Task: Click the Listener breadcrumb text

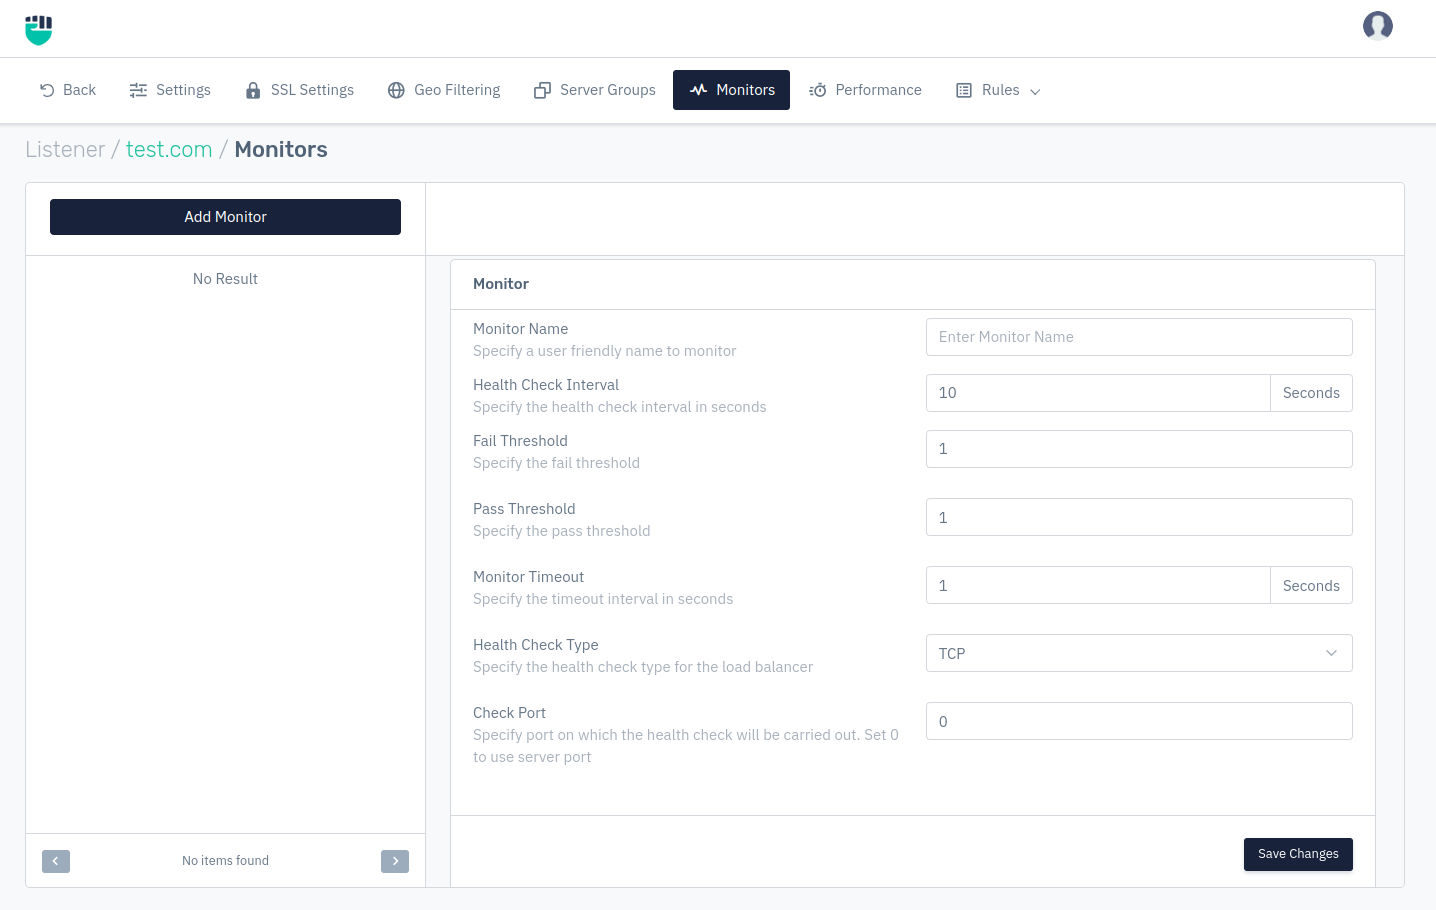Action: click(65, 150)
